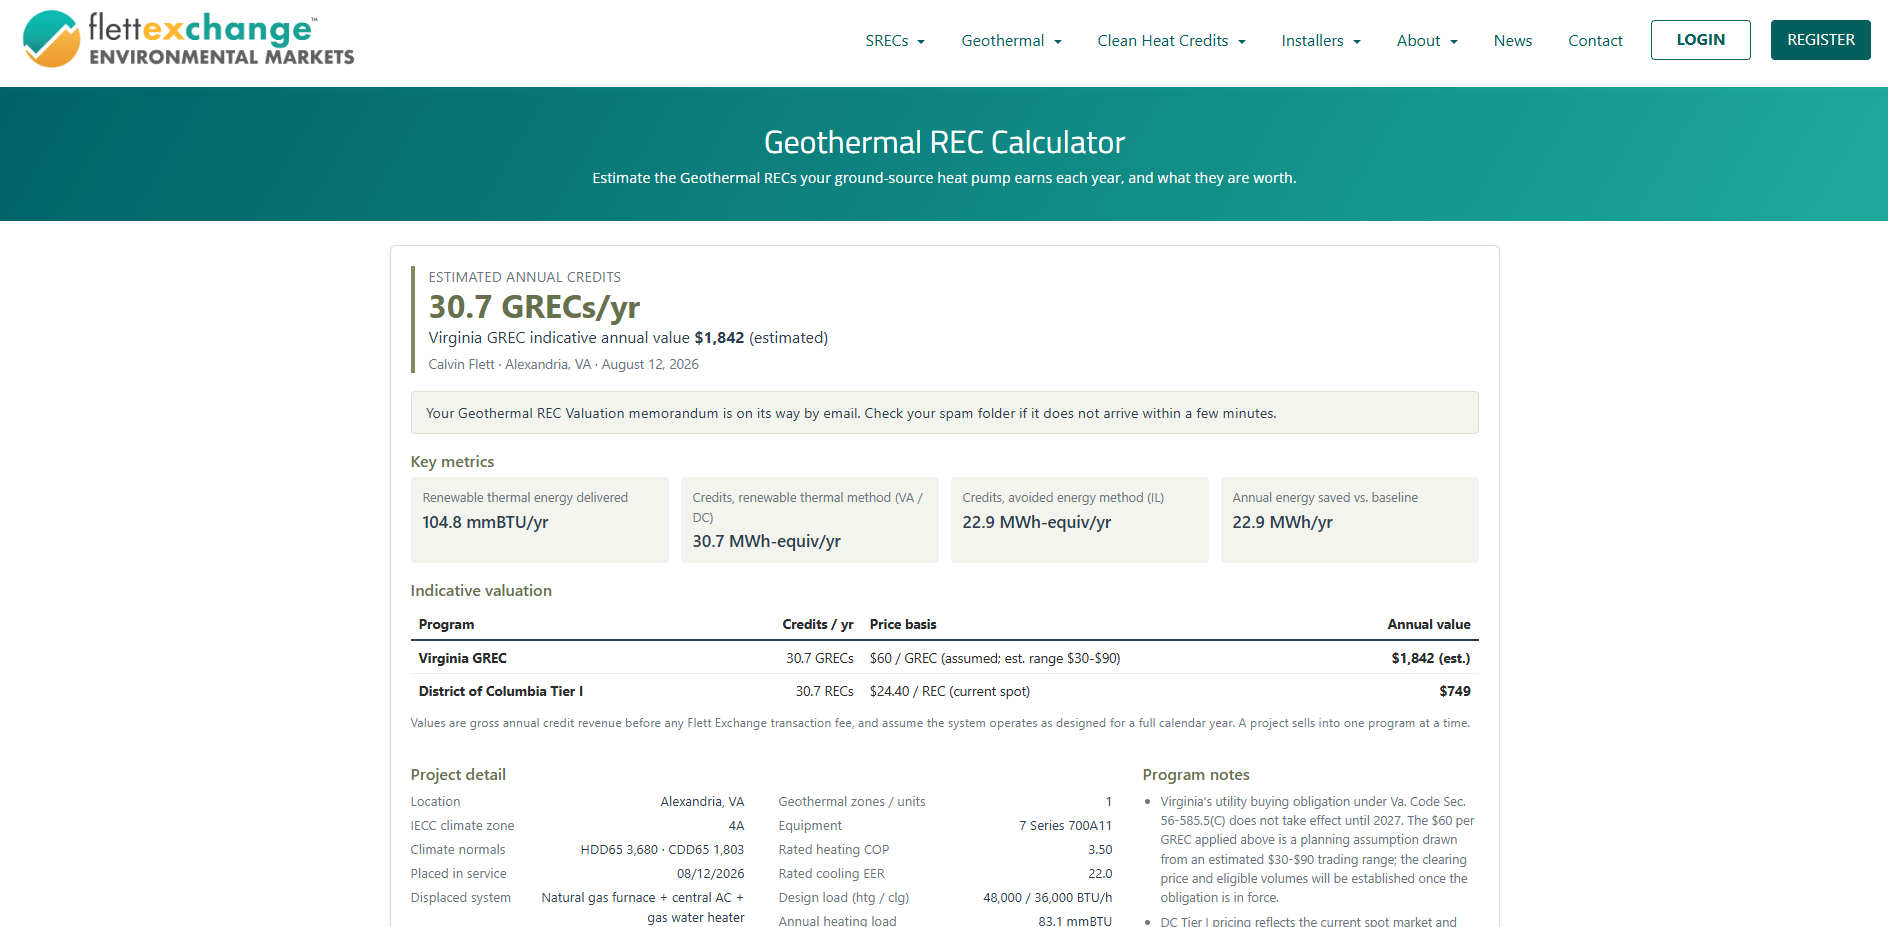Click the $1,842 (est.) annual value cell
1888x927 pixels.
click(x=1430, y=658)
